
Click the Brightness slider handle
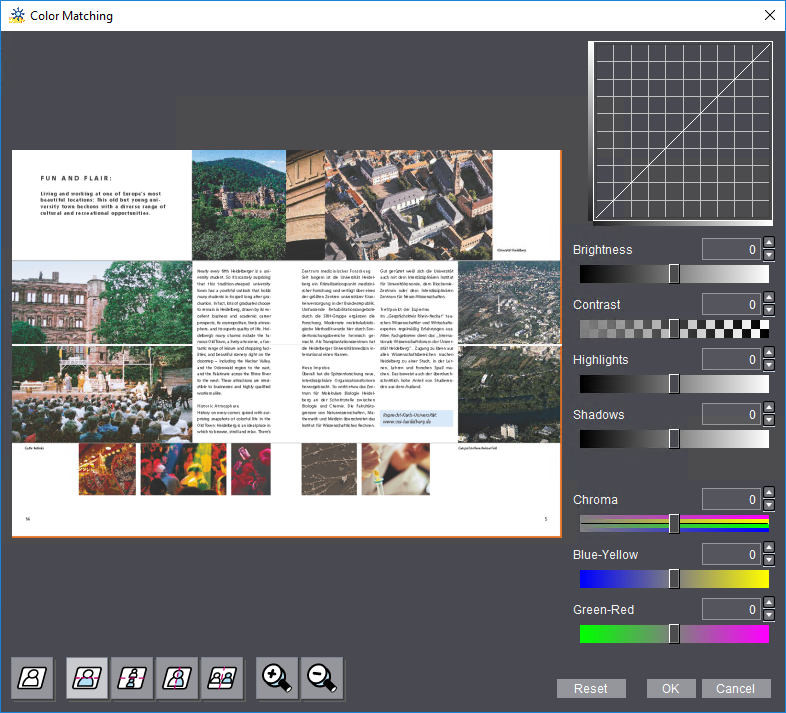tap(674, 274)
